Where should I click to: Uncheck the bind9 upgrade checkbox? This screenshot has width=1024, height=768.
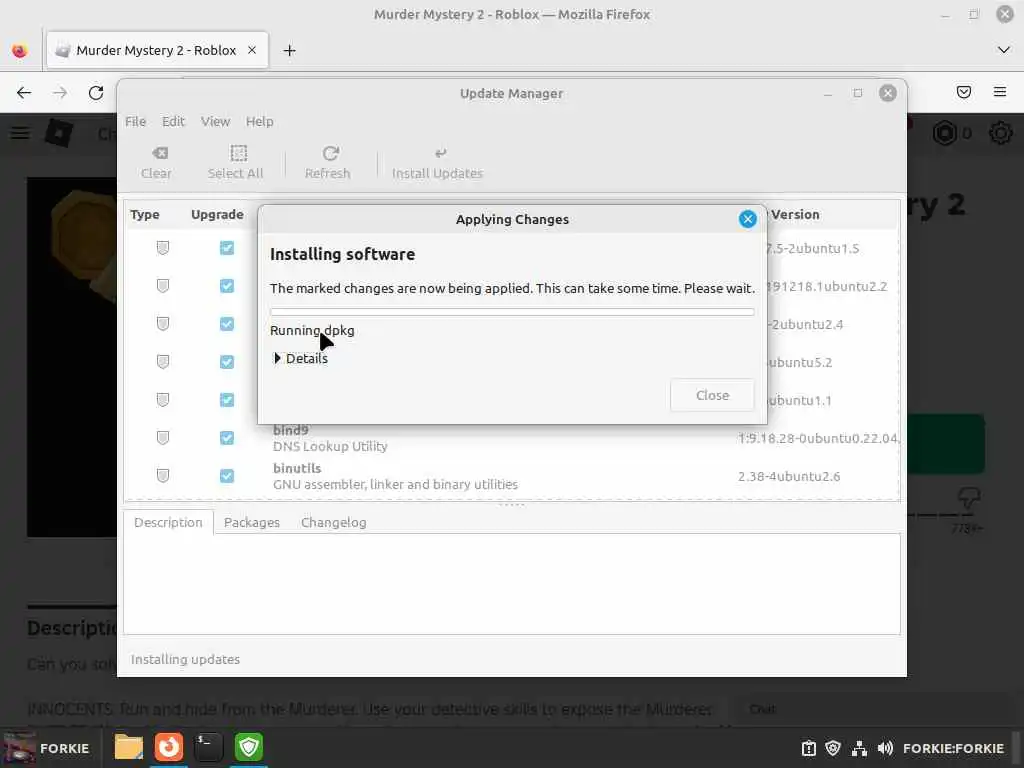[227, 438]
